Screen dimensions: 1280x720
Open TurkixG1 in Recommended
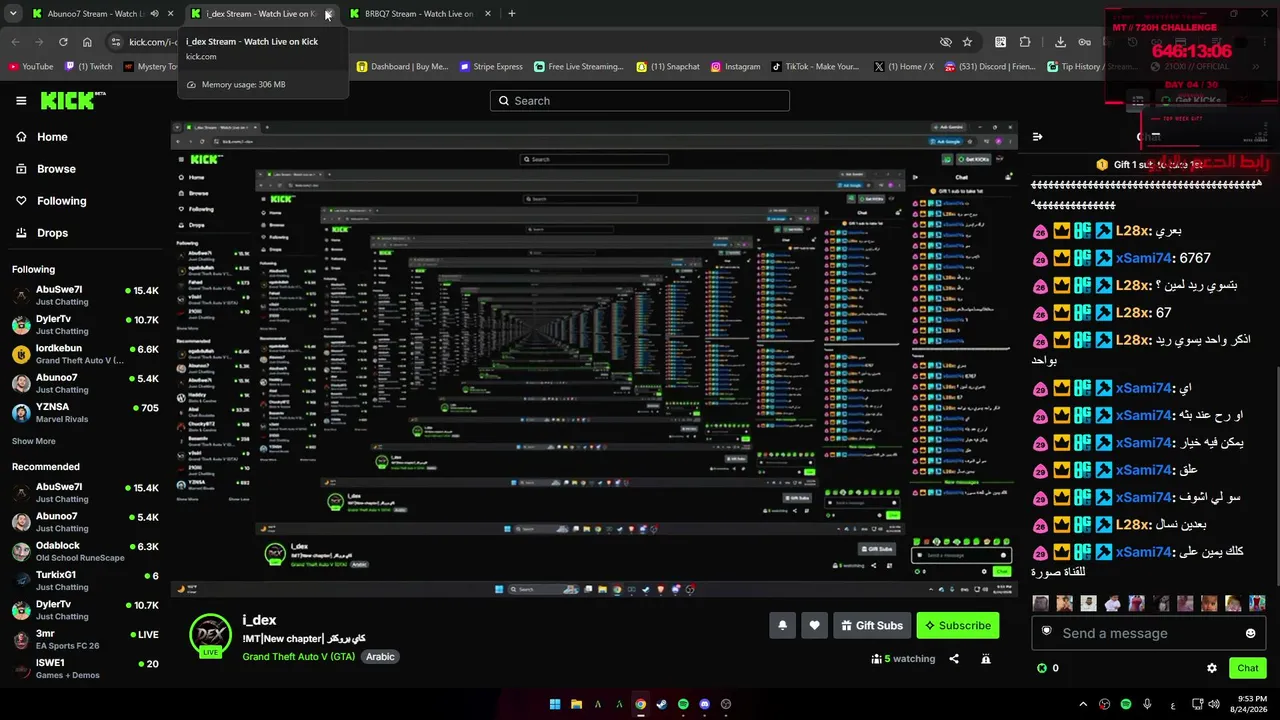coord(86,581)
